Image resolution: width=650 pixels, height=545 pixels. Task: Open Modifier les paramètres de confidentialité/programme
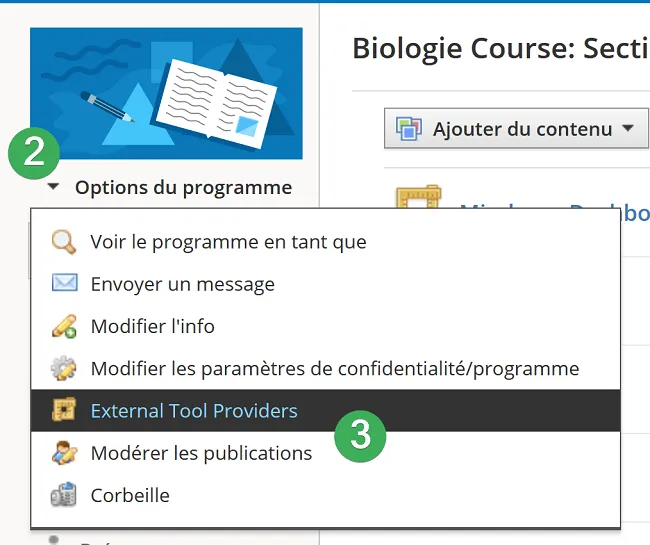click(x=335, y=368)
